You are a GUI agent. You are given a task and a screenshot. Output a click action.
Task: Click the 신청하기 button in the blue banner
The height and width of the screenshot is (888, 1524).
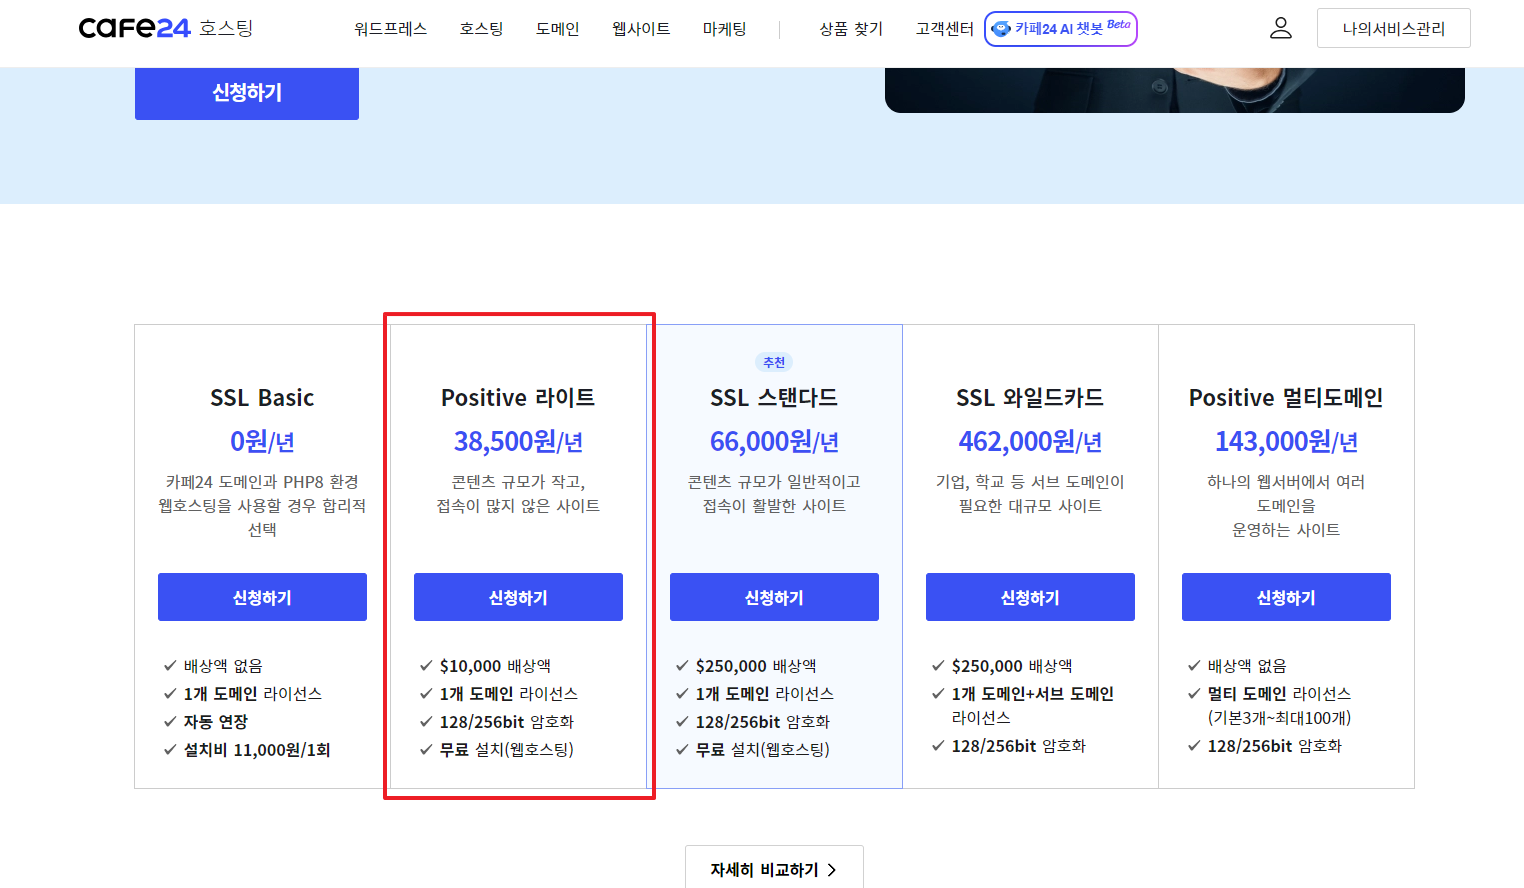[247, 93]
